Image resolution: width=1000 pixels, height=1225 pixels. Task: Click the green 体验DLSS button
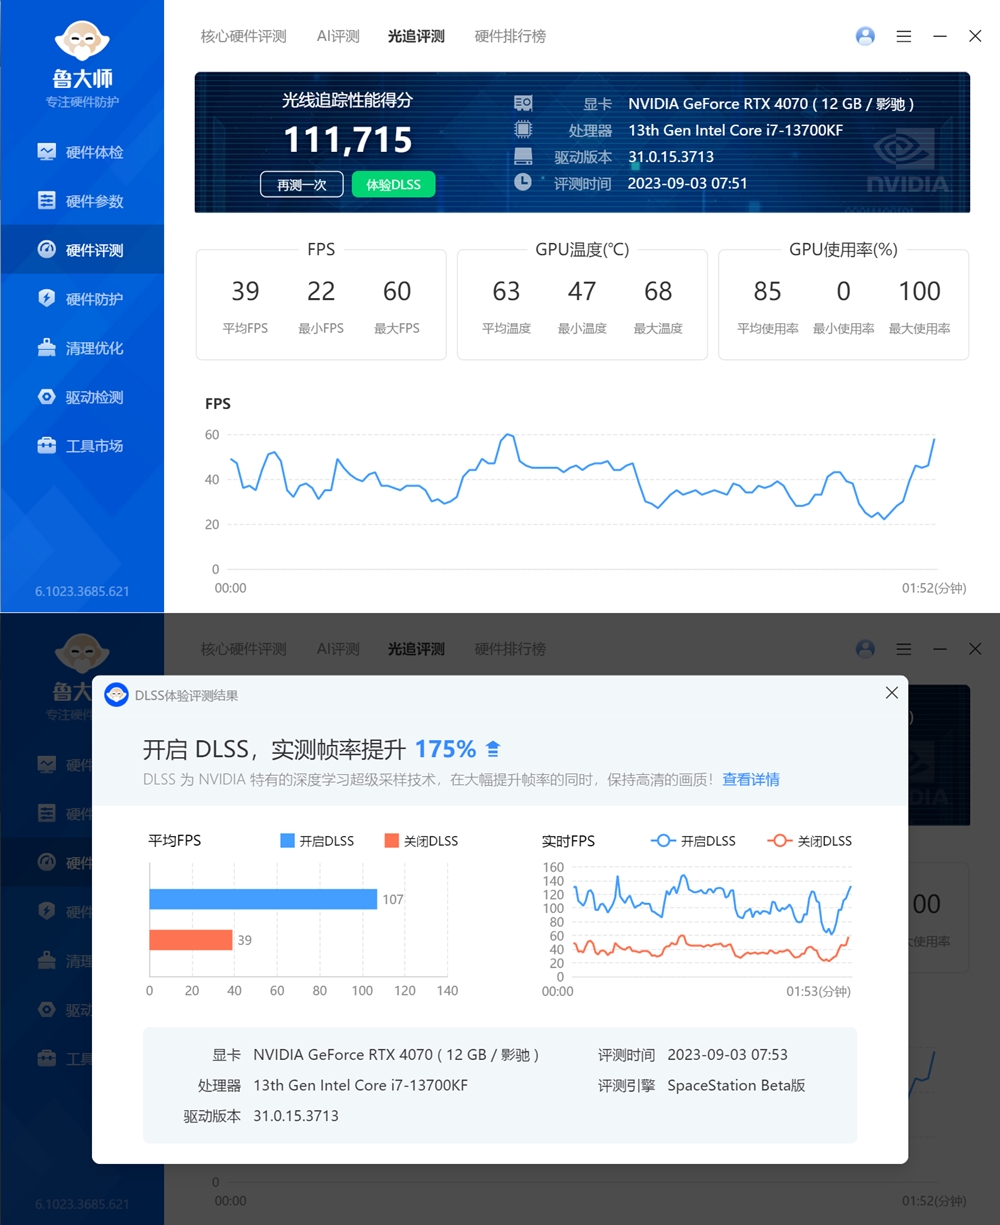click(393, 185)
